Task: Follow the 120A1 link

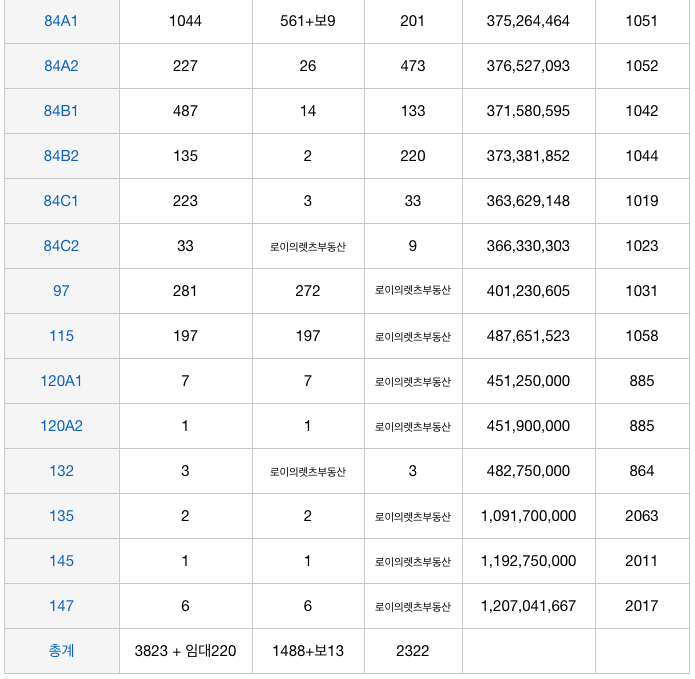Action: [61, 381]
